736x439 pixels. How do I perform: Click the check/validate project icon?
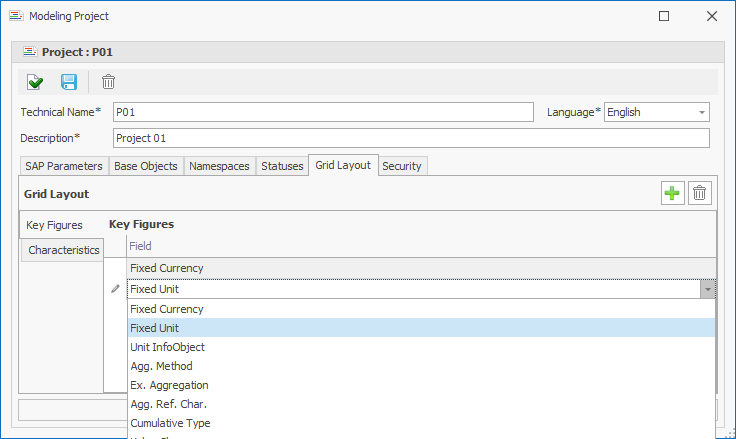35,82
